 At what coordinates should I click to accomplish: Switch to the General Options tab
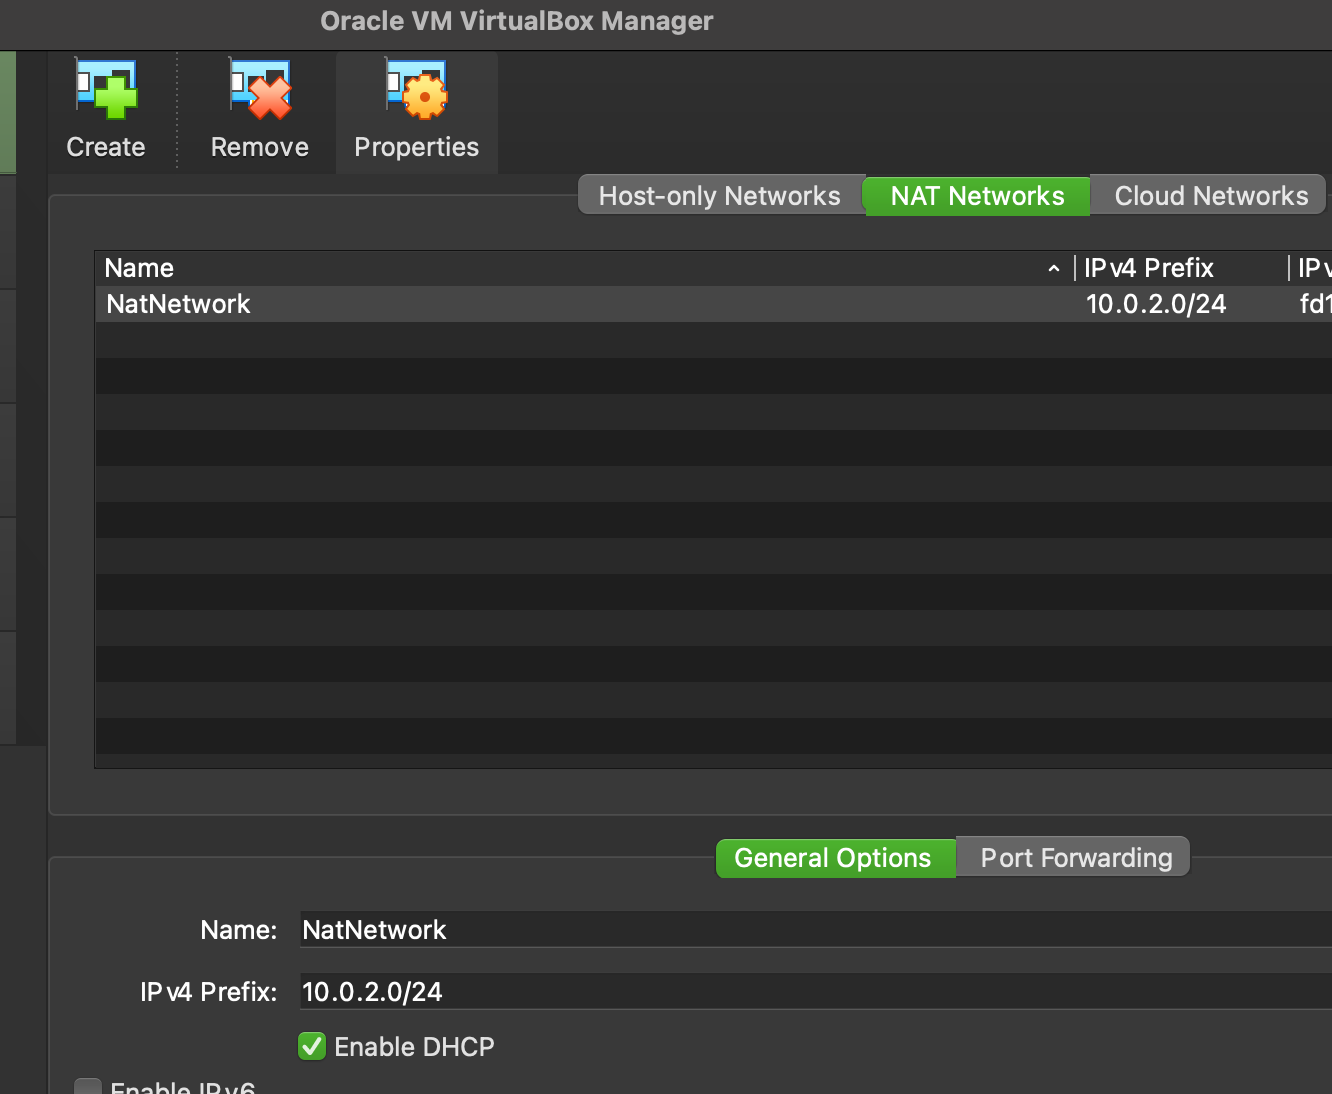tap(834, 857)
